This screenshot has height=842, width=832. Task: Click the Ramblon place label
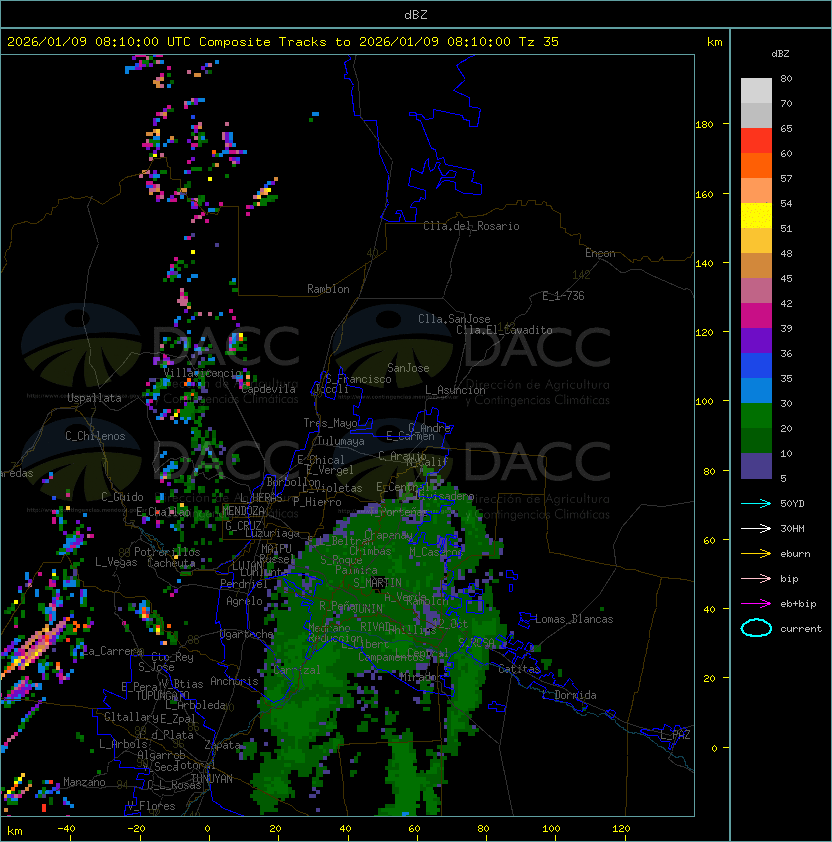click(x=328, y=289)
